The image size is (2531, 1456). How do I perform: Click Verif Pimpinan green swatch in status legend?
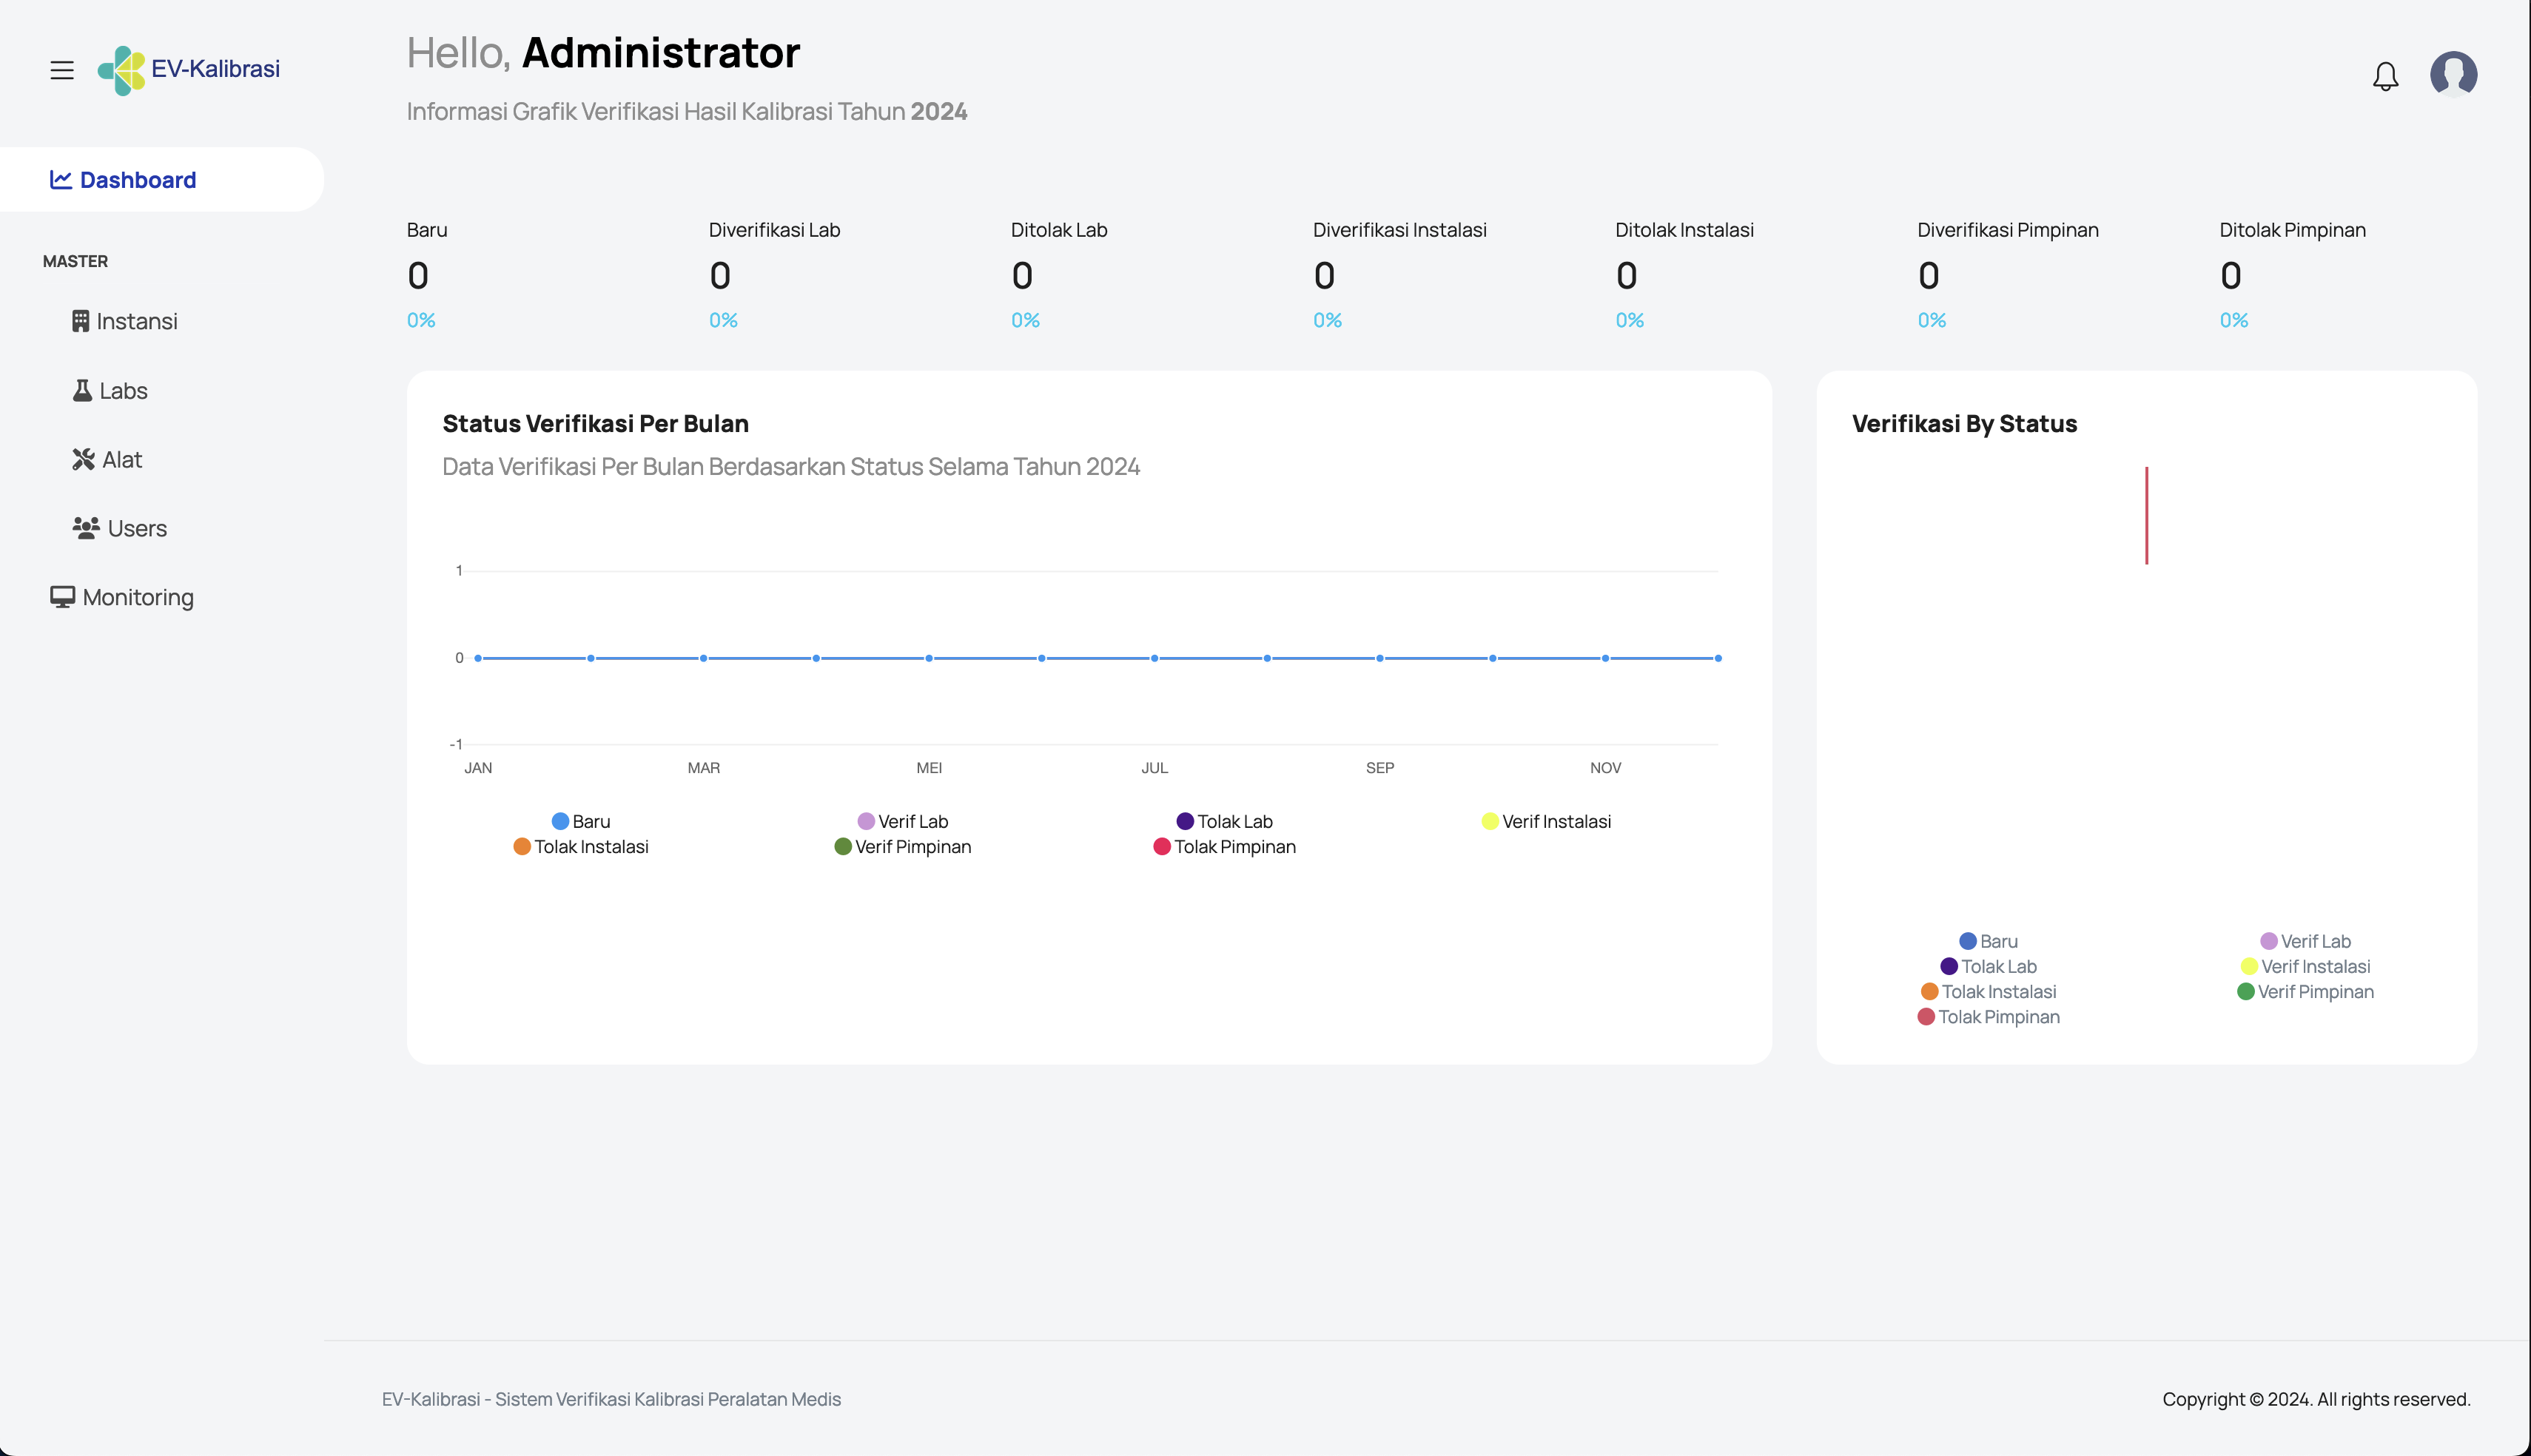click(2245, 992)
